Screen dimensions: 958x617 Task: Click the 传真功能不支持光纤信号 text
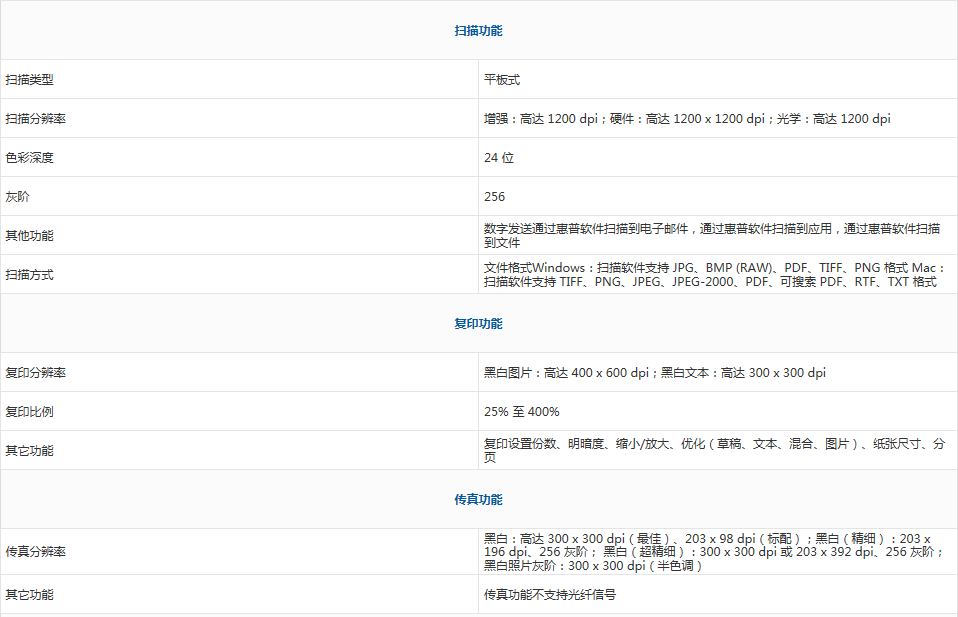click(549, 594)
